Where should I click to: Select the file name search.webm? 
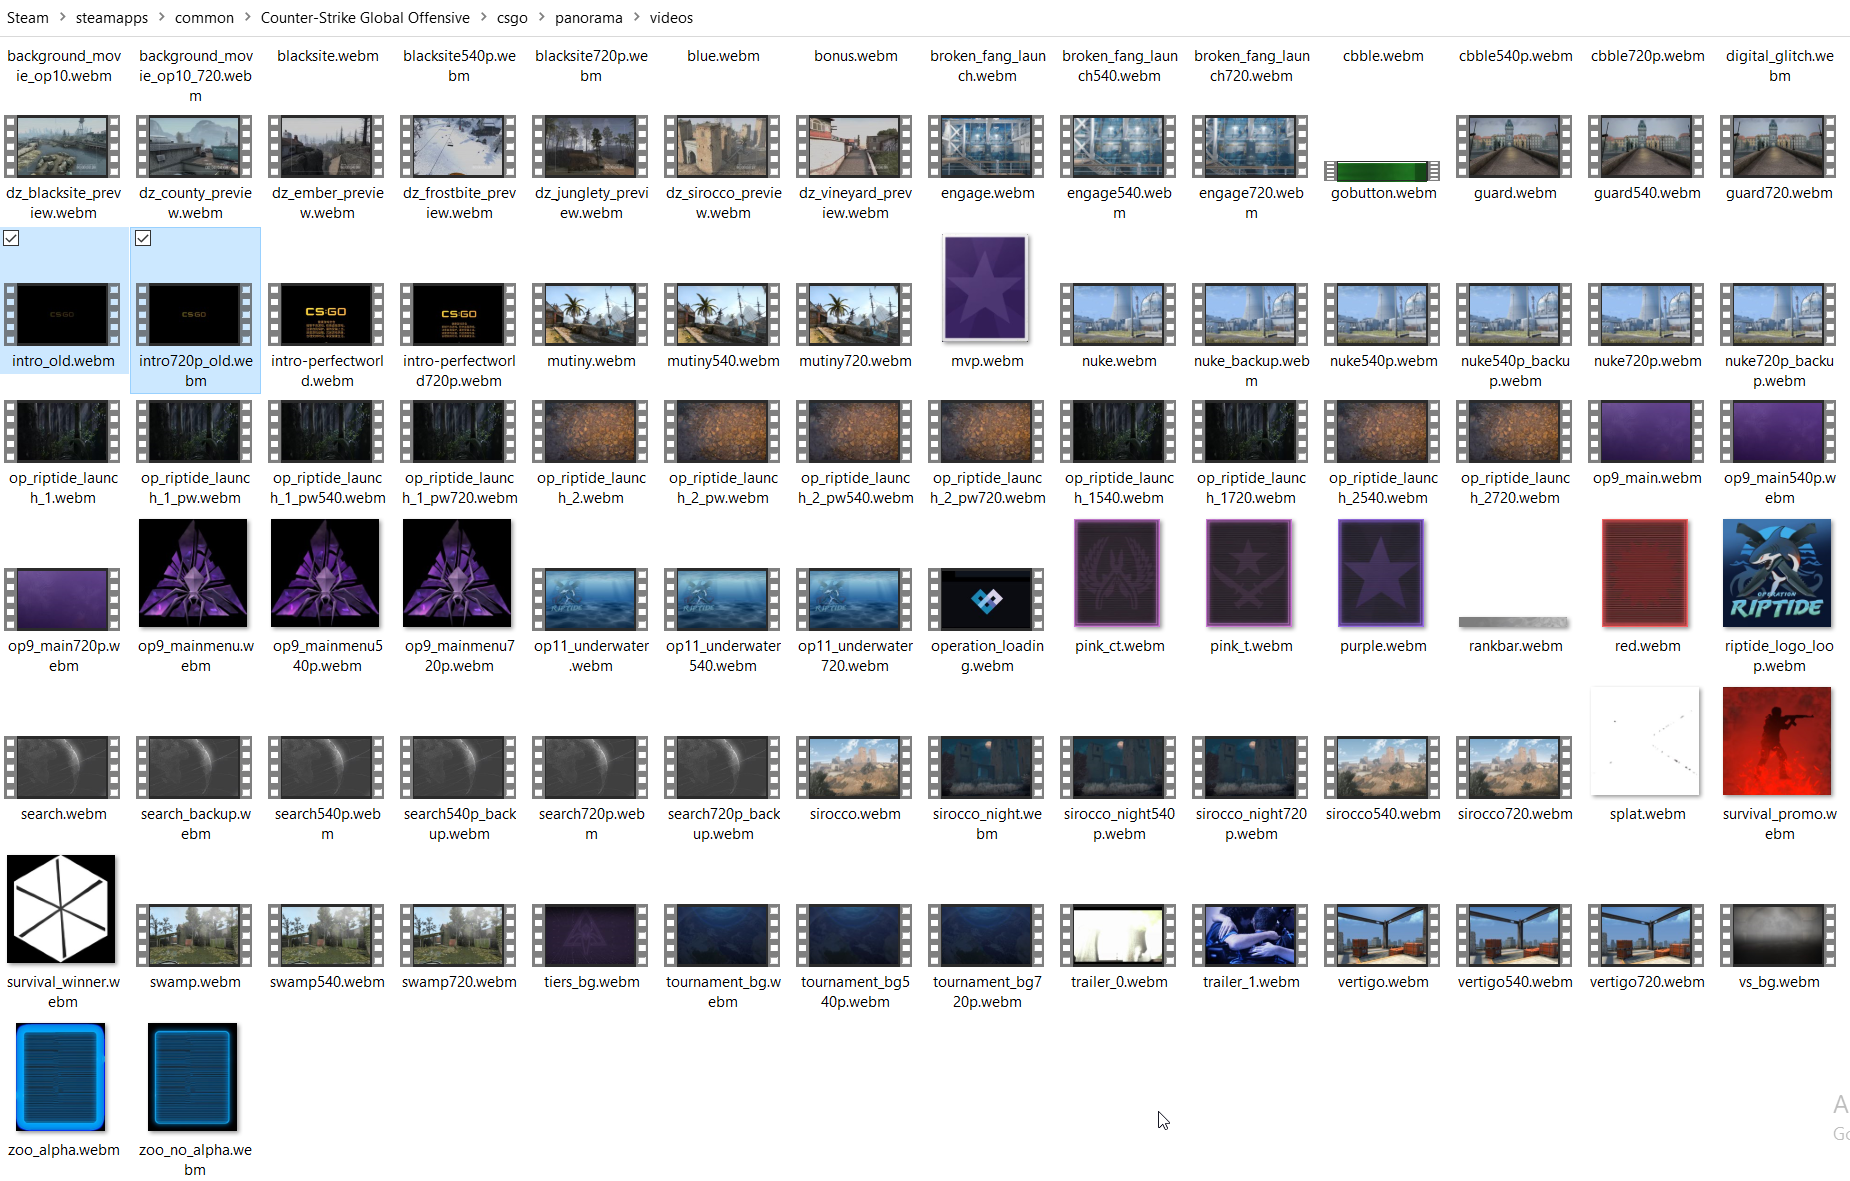pos(63,814)
